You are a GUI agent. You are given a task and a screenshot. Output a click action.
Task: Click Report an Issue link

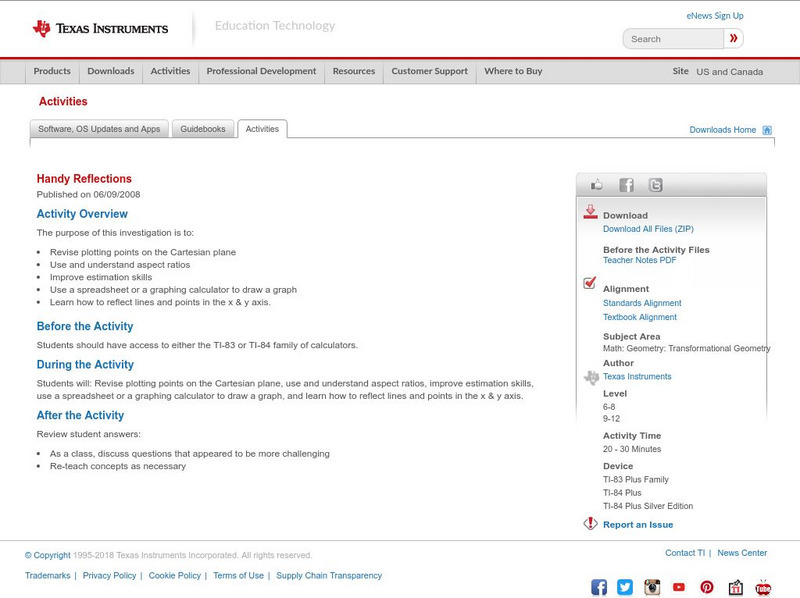(x=638, y=525)
